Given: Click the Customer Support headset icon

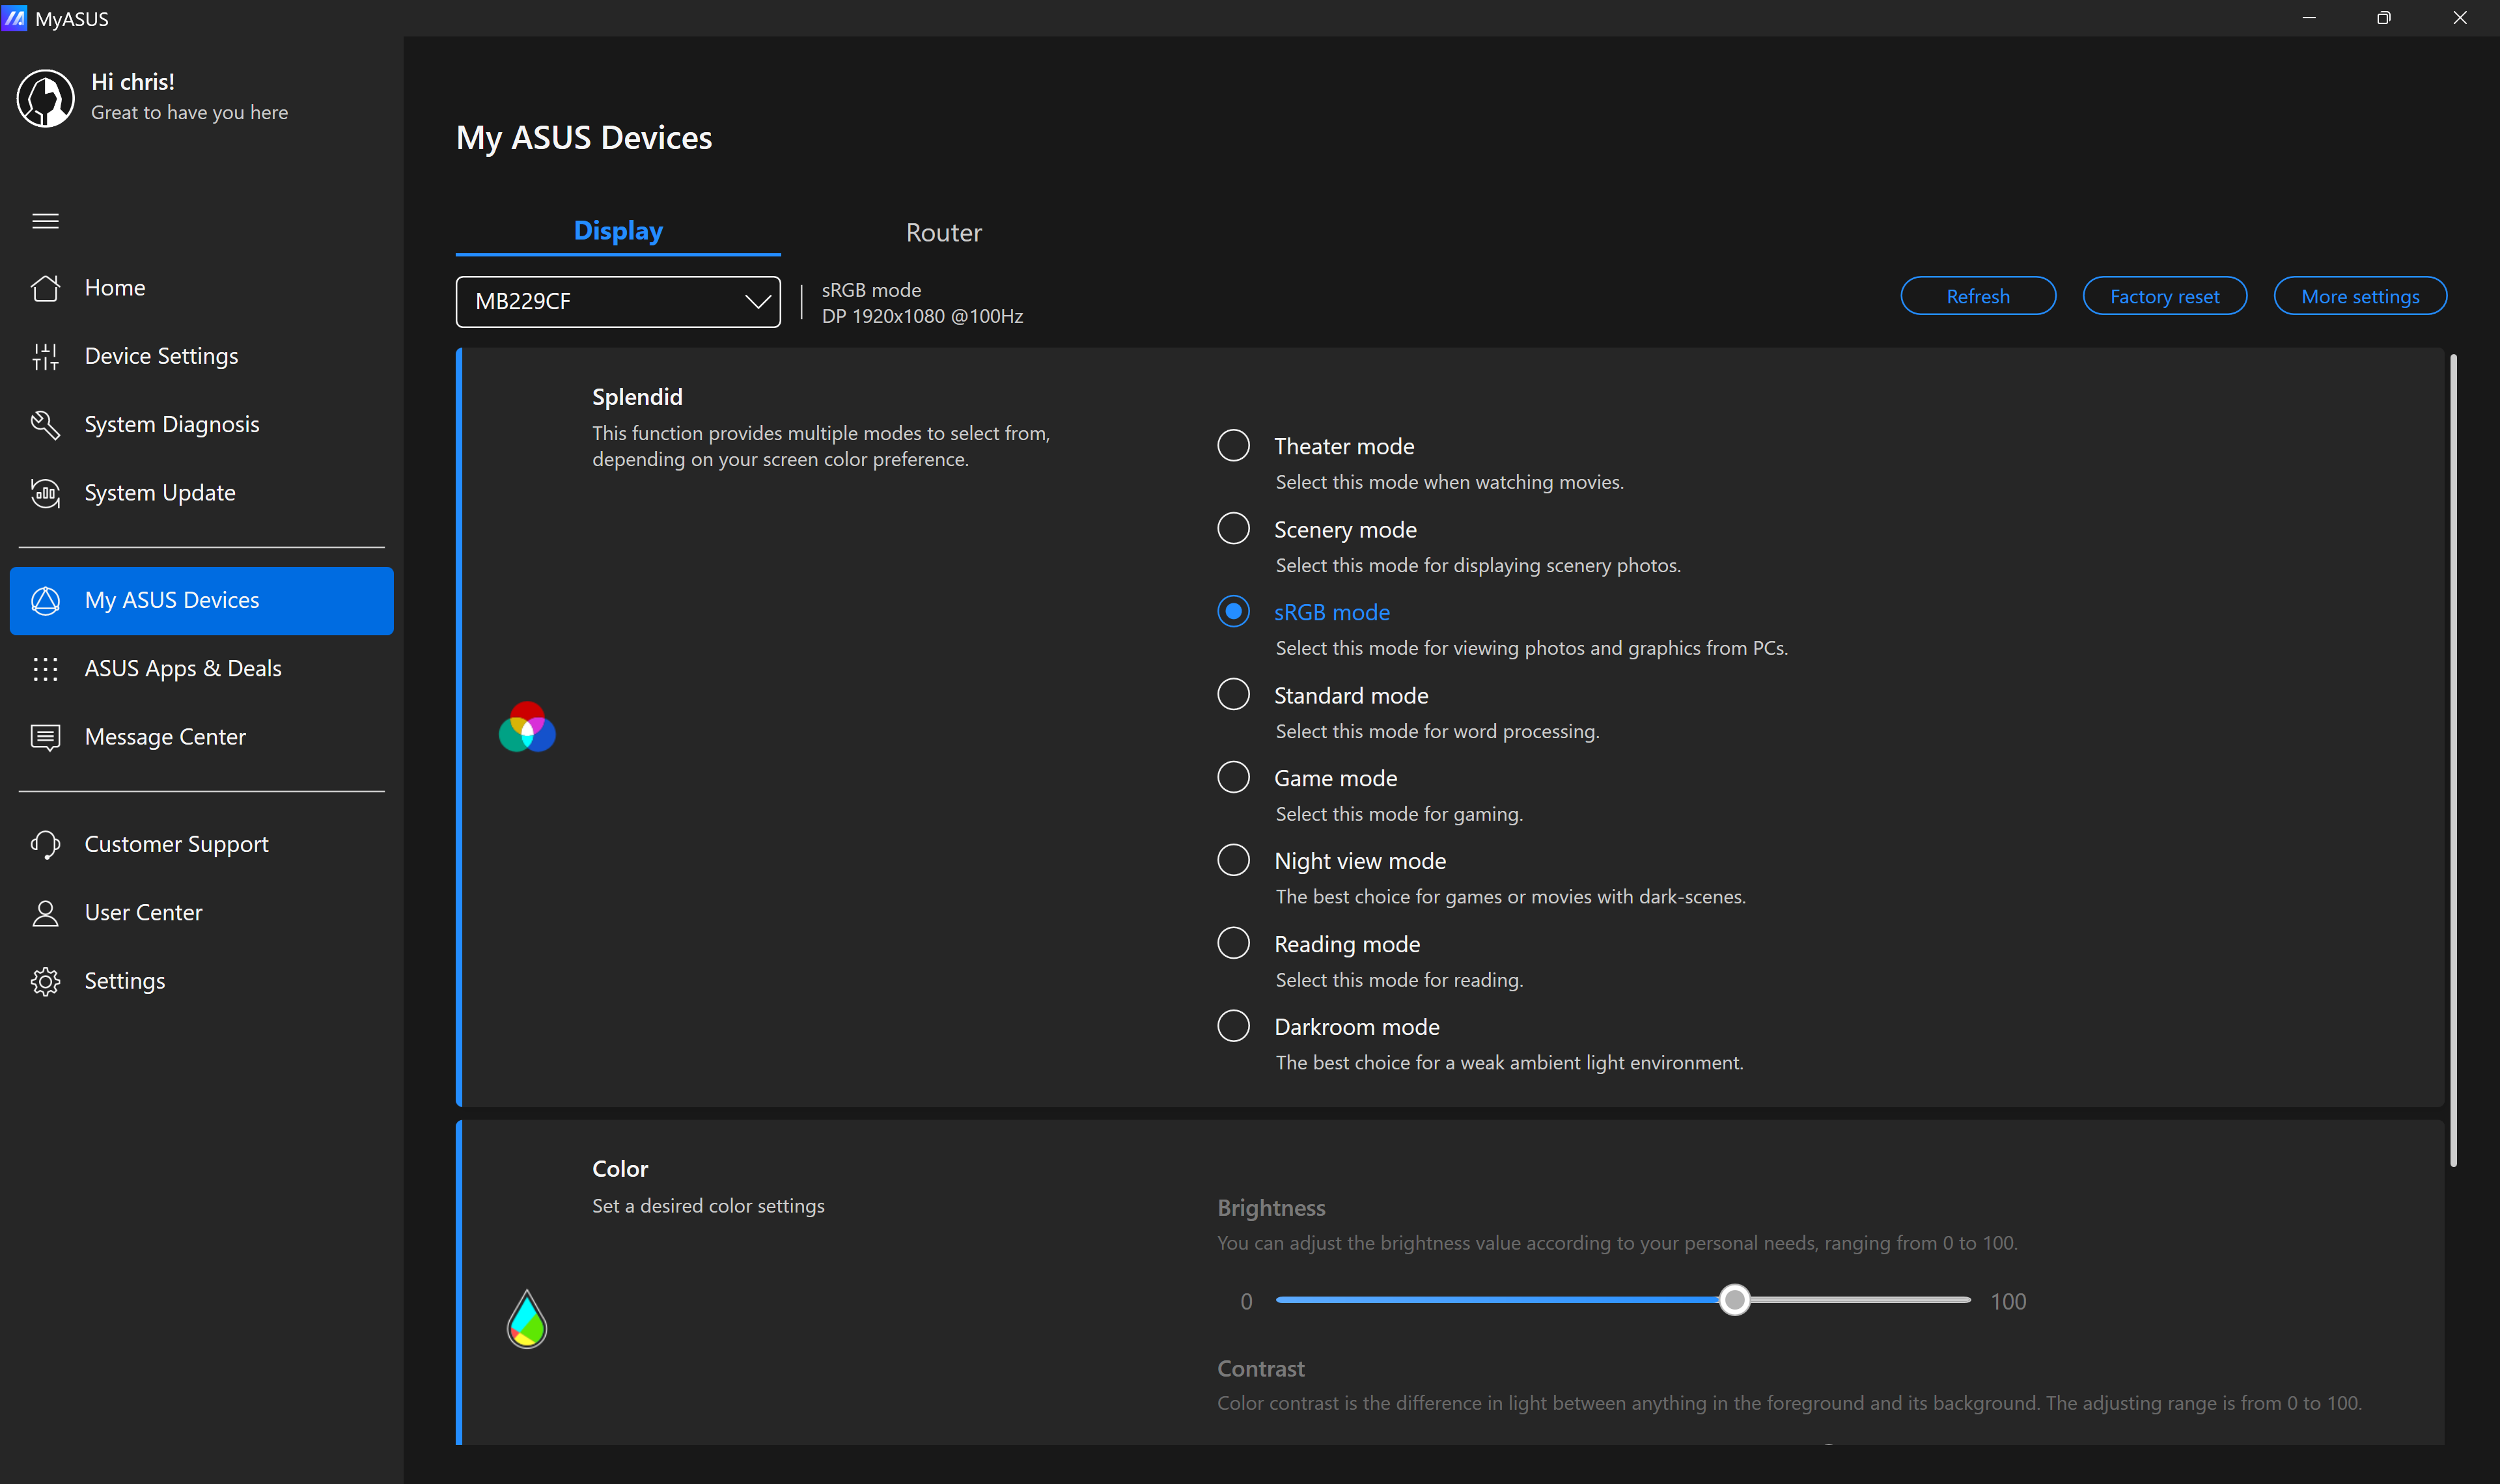Looking at the screenshot, I should coord(45,844).
